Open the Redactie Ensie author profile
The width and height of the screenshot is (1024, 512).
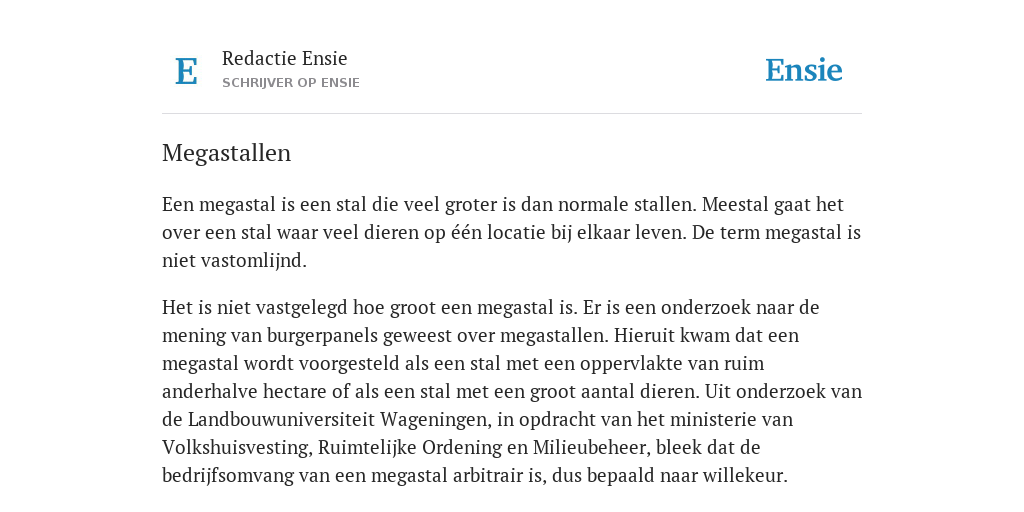[x=285, y=58]
